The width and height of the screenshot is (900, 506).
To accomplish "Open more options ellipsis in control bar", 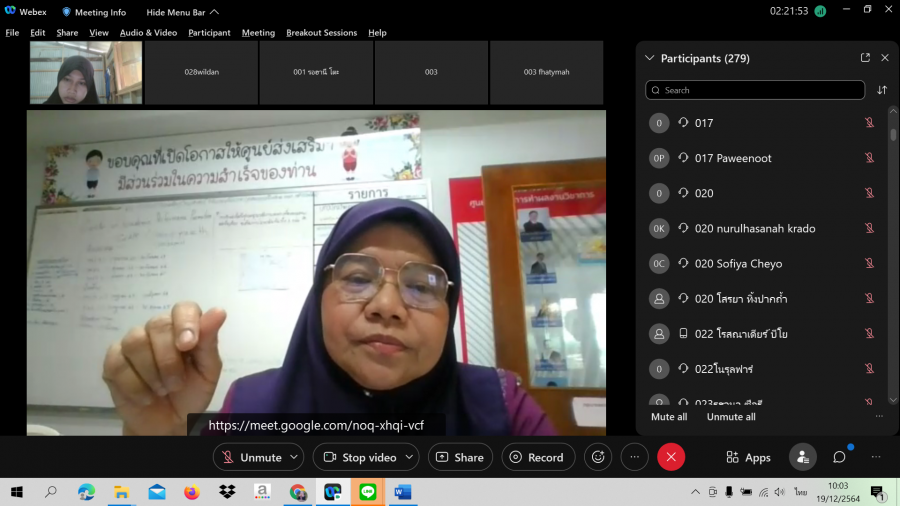I will coord(634,457).
